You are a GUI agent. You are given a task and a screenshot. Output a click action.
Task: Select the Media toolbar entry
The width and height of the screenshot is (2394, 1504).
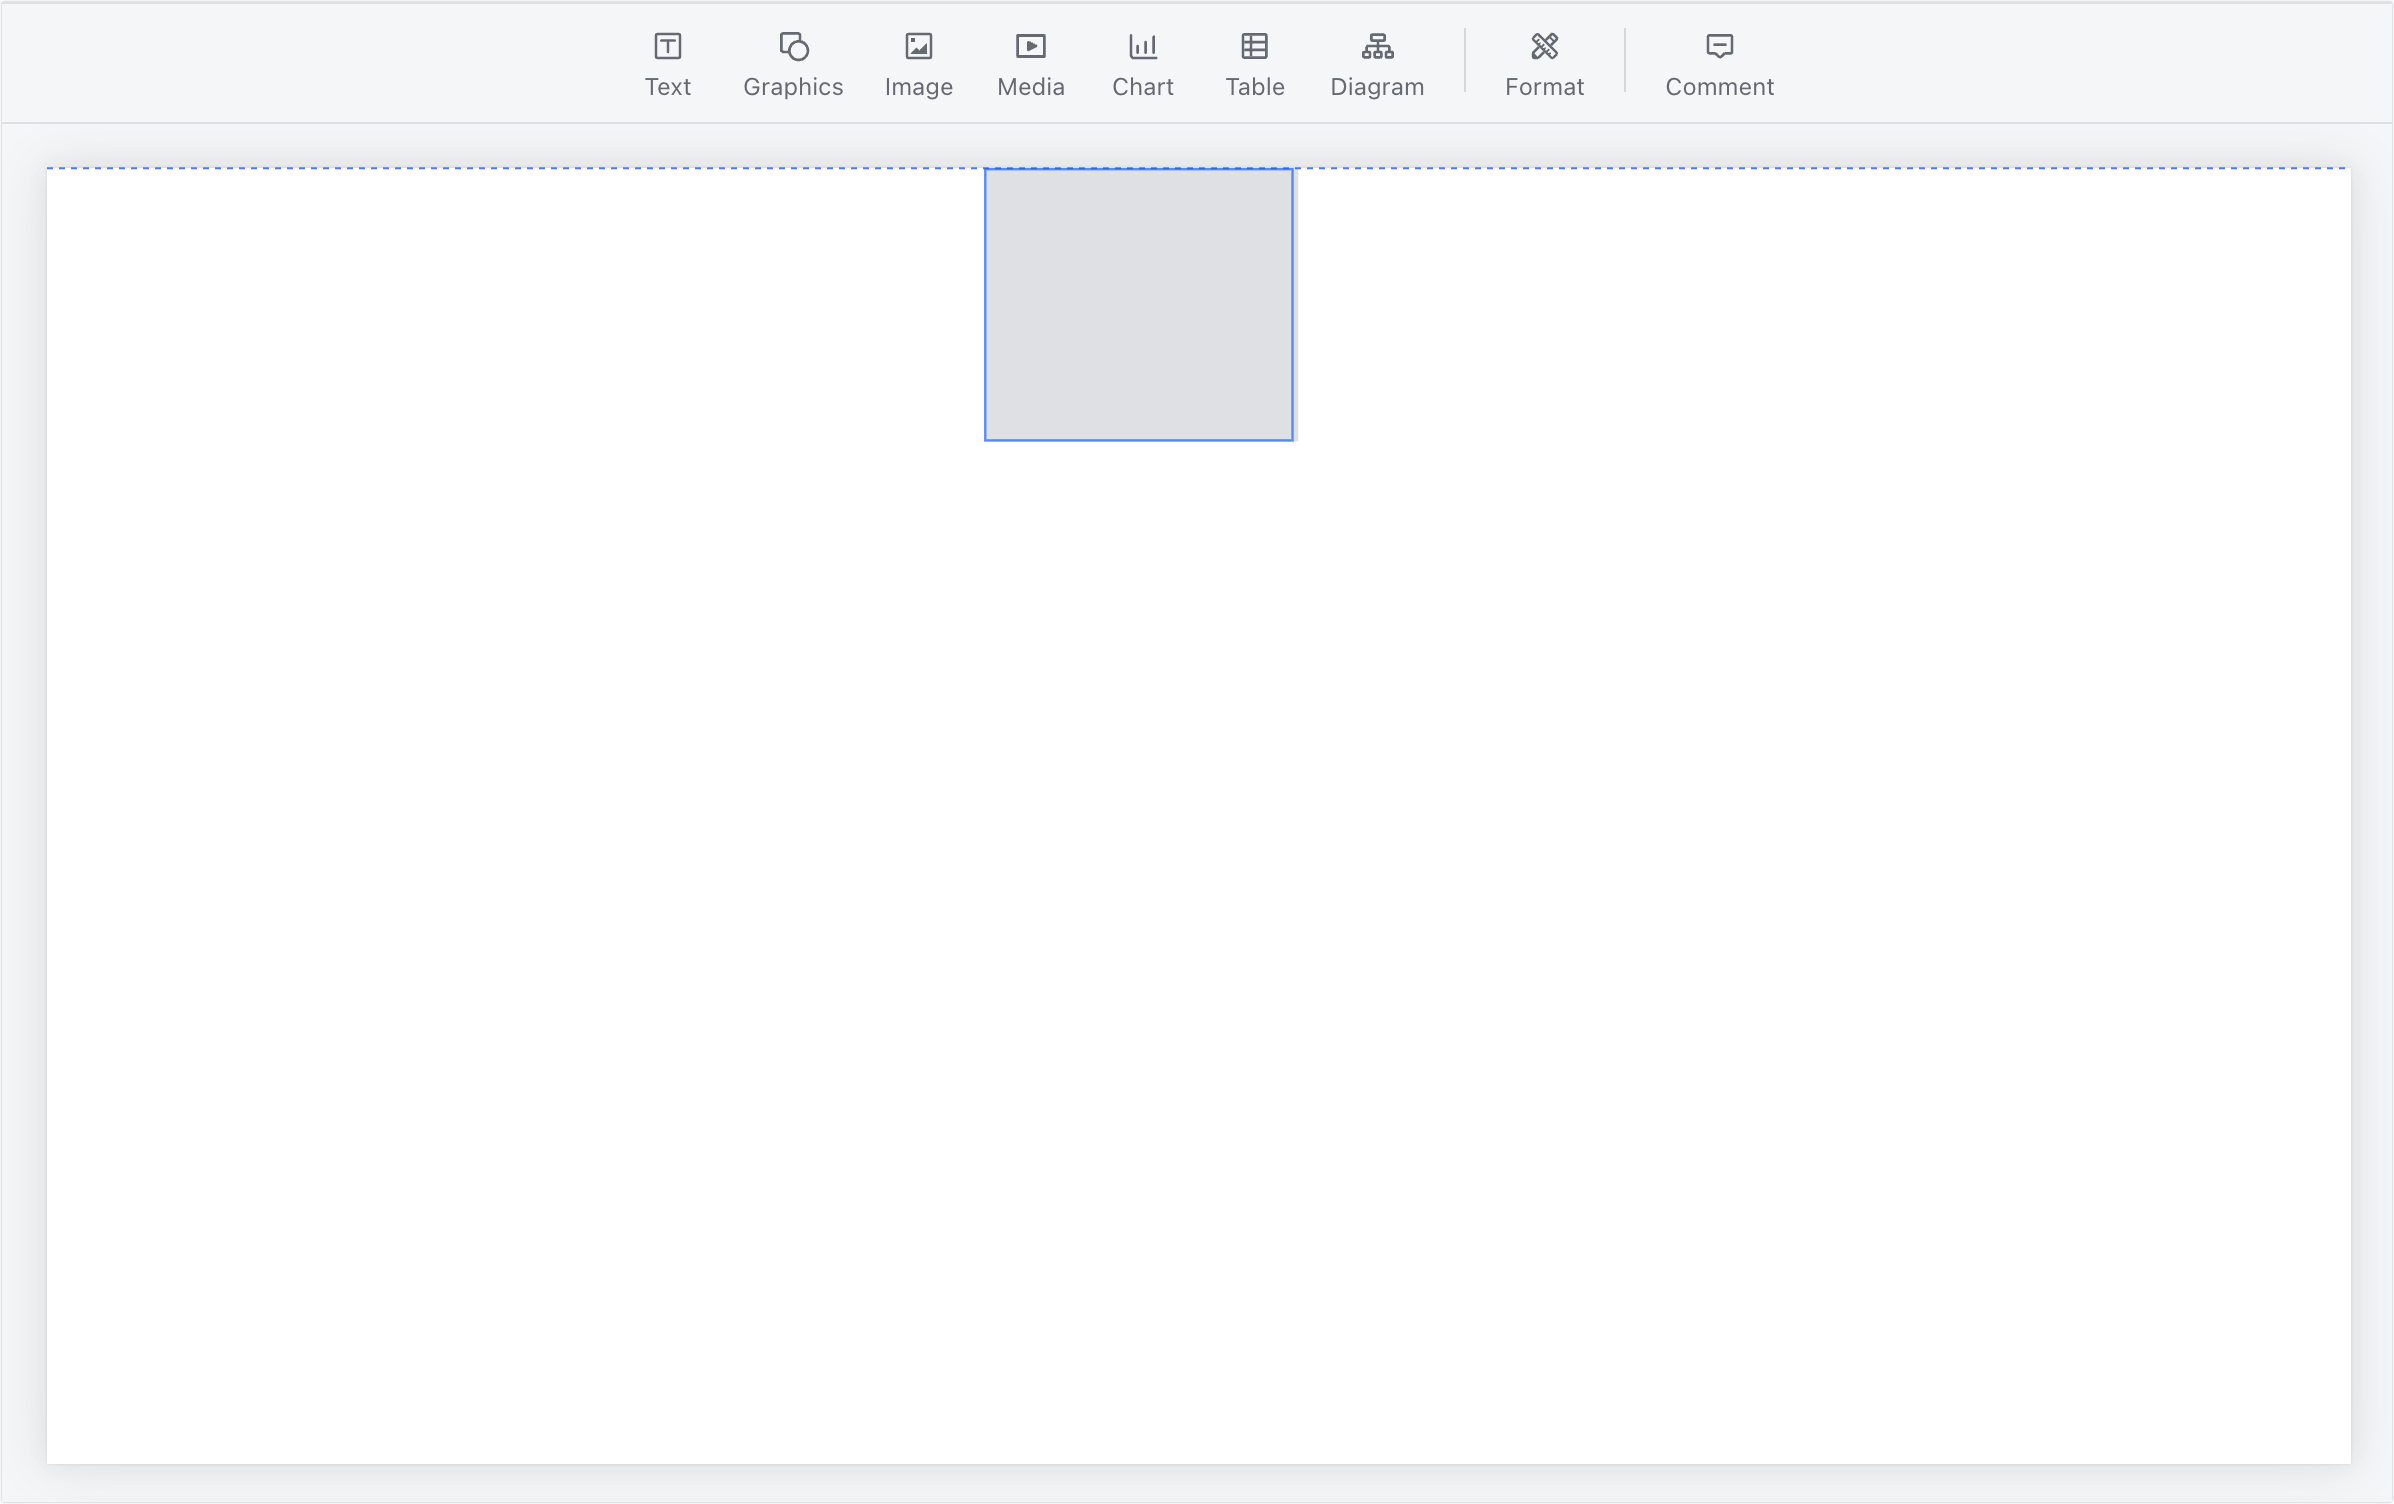pos(1030,86)
